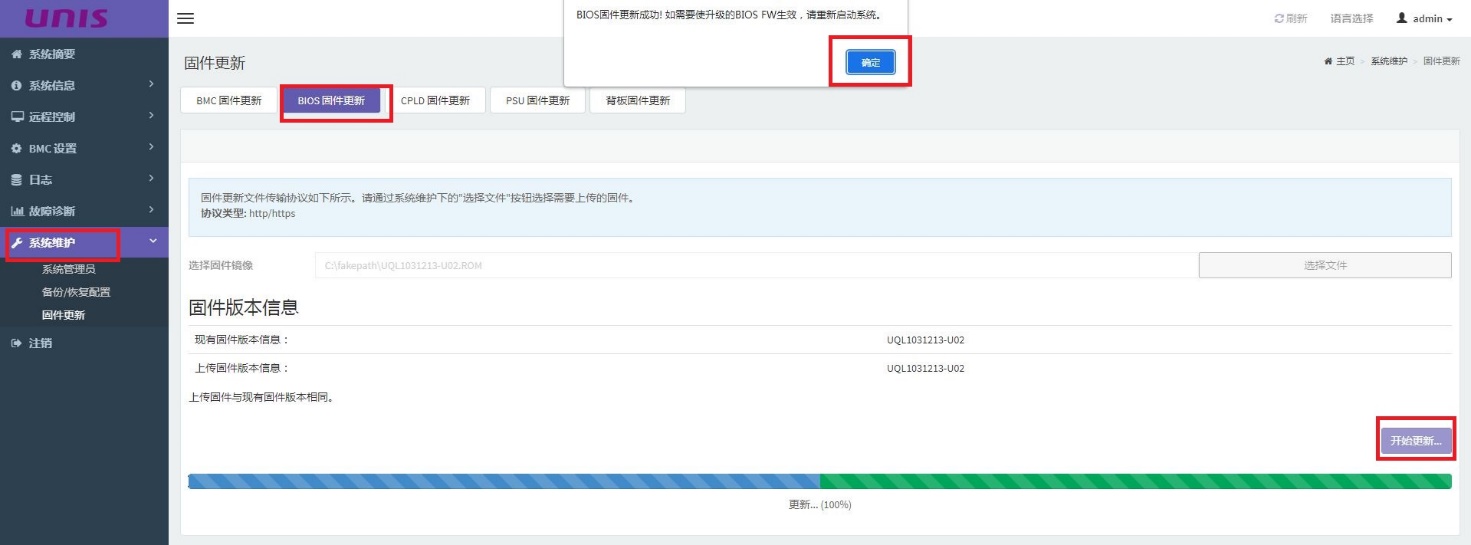This screenshot has height=545, width=1471.
Task: Open 语言选择 language selection
Action: 1351,19
